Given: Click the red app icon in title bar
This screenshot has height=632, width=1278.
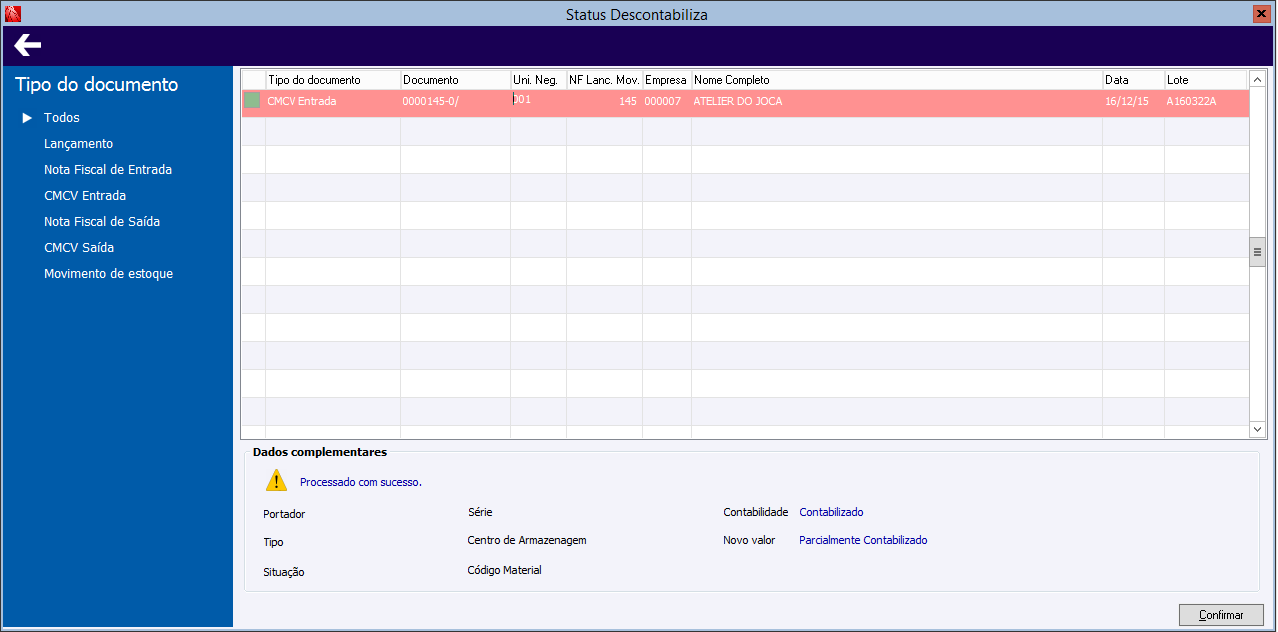Looking at the screenshot, I should (x=12, y=14).
